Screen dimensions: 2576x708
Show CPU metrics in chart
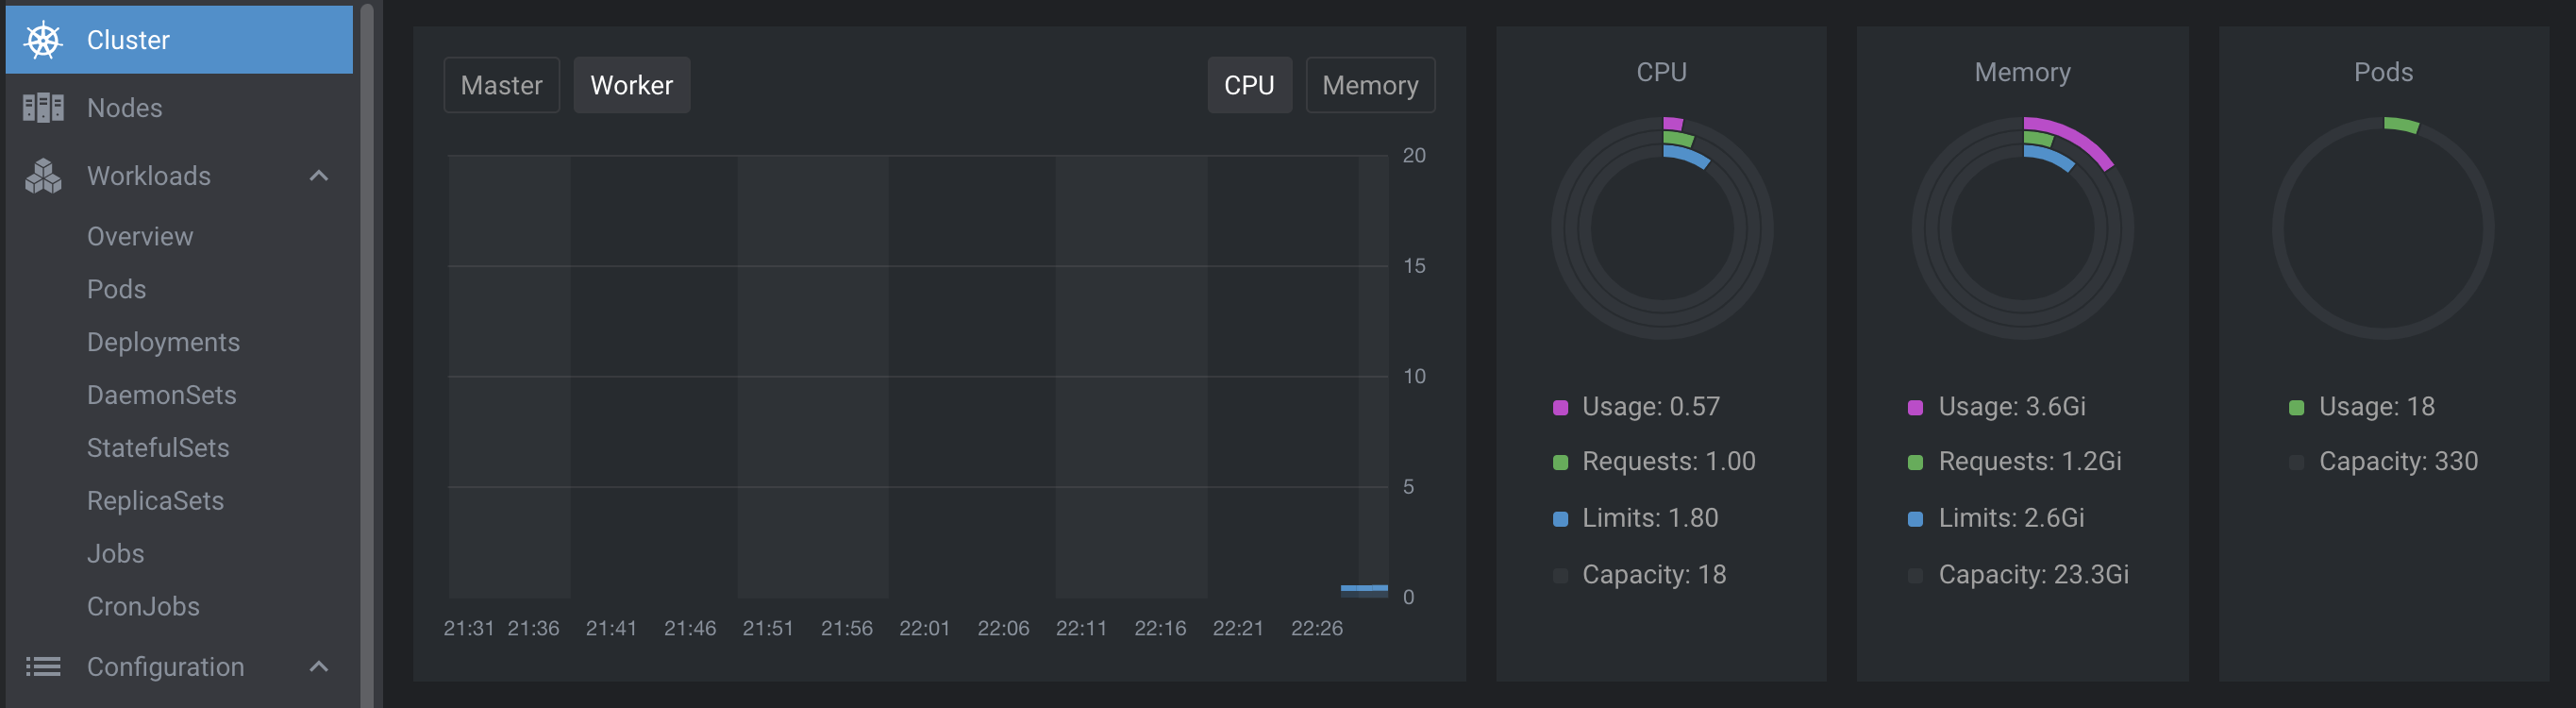(x=1249, y=85)
